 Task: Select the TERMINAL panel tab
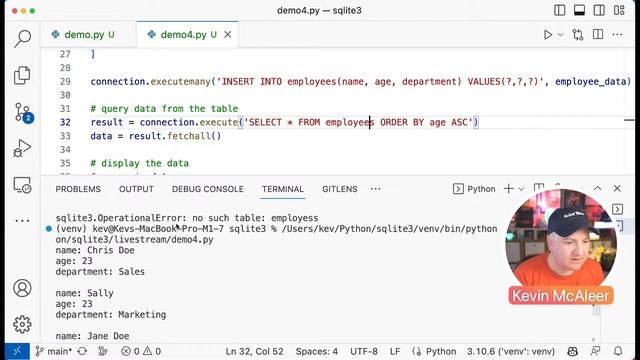pyautogui.click(x=283, y=189)
